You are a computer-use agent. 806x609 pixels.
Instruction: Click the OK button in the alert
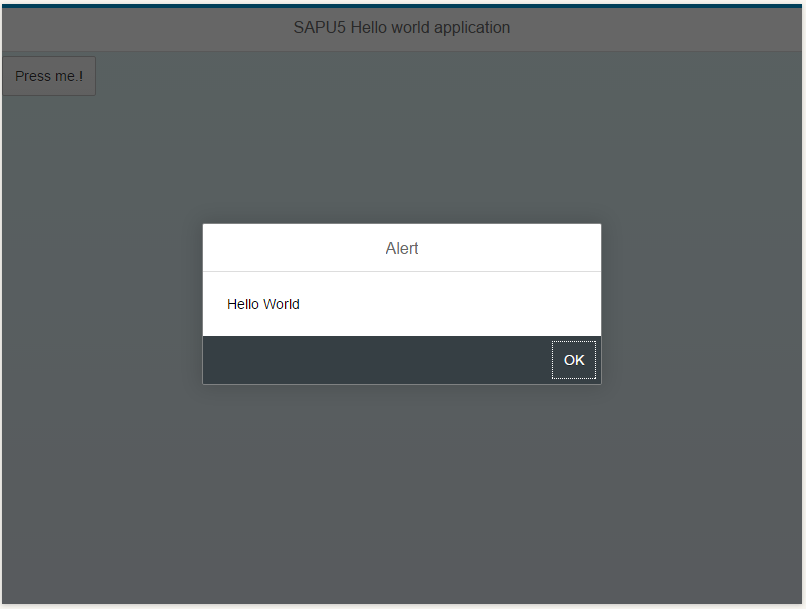tap(574, 360)
